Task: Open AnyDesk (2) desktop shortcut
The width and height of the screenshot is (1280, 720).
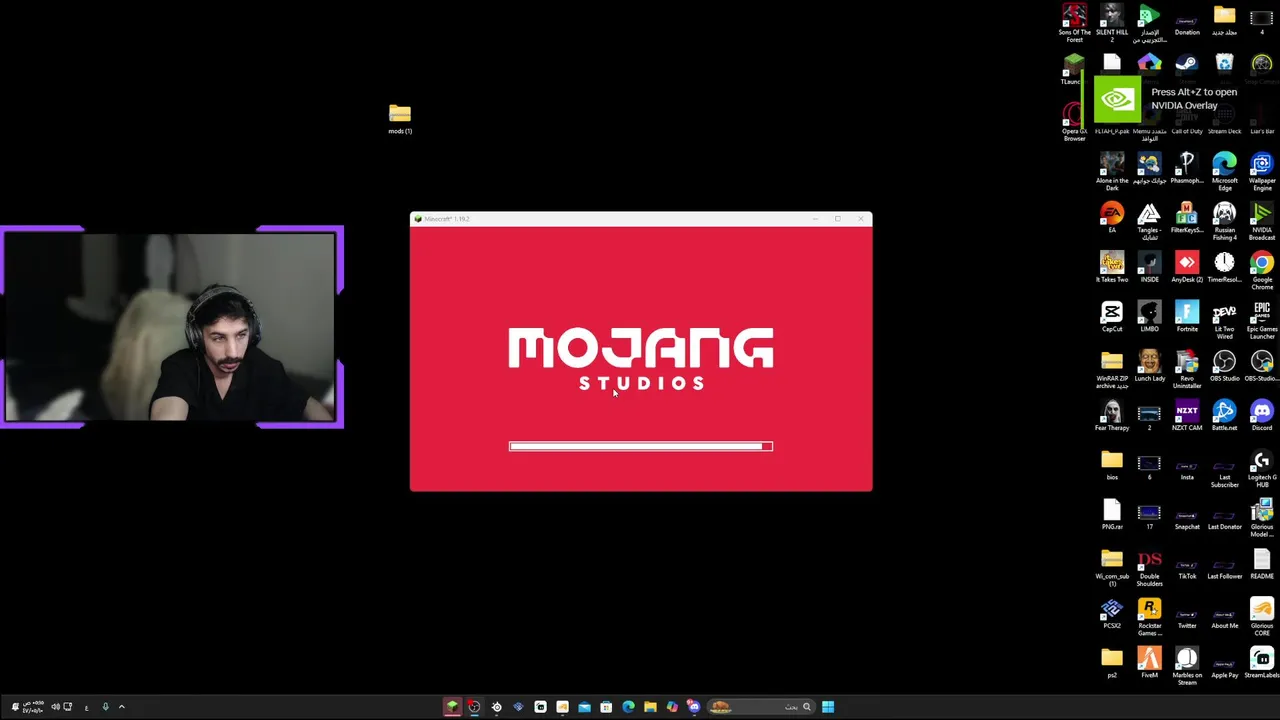Action: click(1187, 267)
